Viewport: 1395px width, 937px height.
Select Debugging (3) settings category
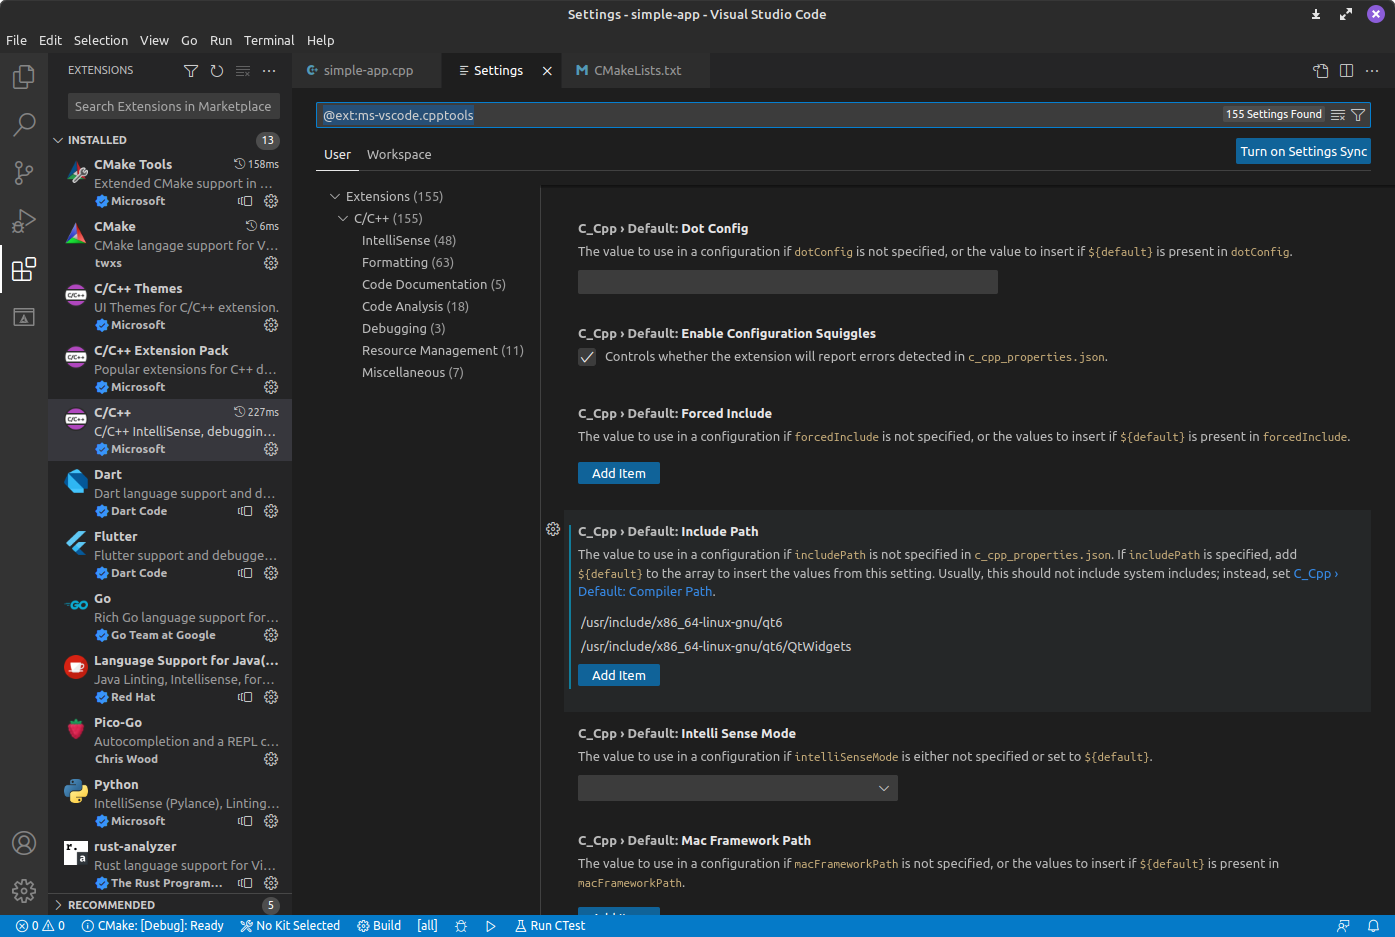click(x=404, y=329)
